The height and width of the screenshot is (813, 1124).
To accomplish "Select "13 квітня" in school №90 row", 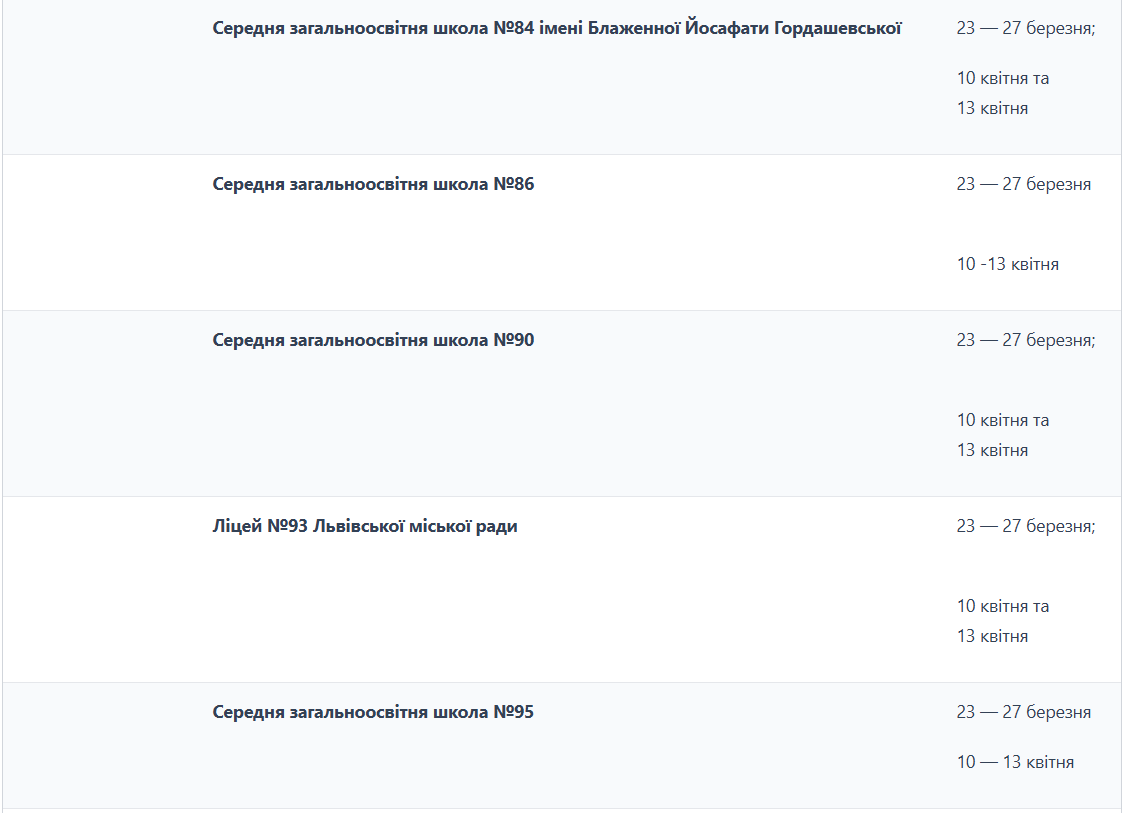I will 992,450.
